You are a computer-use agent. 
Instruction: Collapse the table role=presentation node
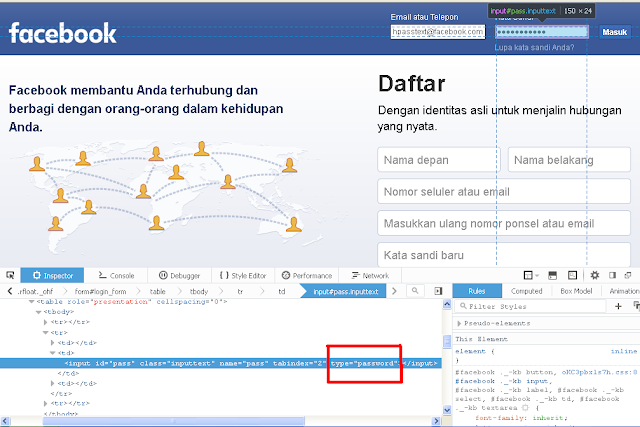(31, 302)
